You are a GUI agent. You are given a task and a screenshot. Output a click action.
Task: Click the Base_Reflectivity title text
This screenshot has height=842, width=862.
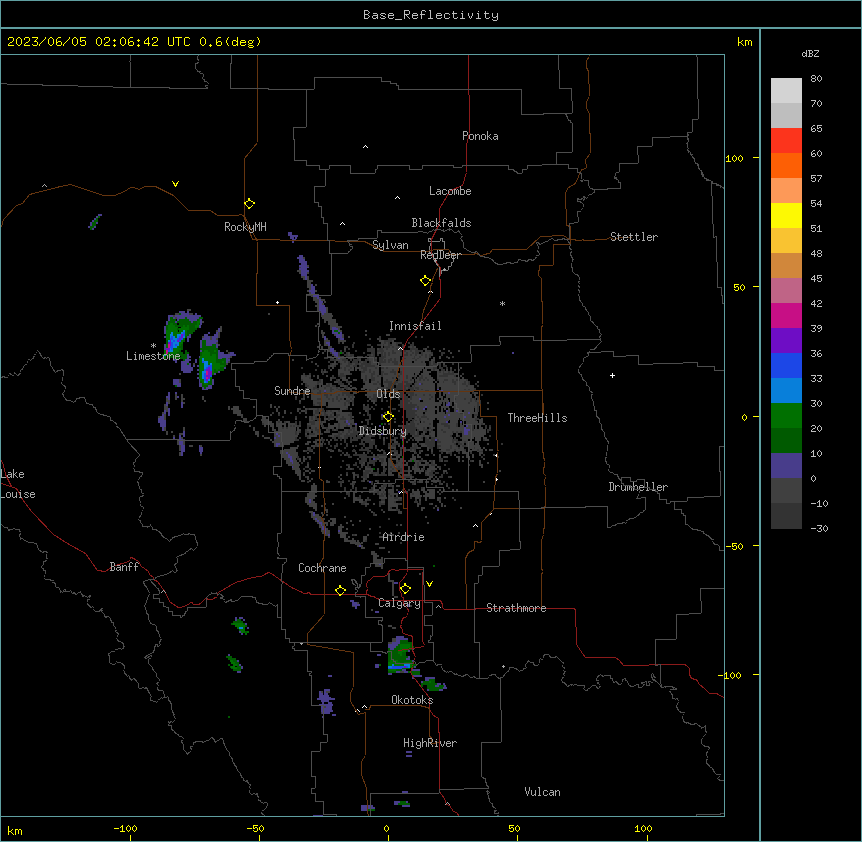click(431, 15)
